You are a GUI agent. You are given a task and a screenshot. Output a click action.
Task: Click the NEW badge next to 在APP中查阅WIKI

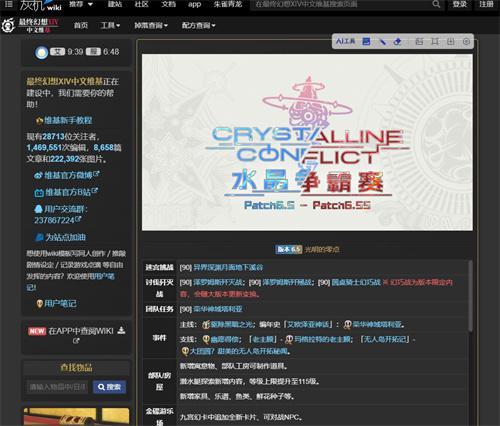pos(37,331)
